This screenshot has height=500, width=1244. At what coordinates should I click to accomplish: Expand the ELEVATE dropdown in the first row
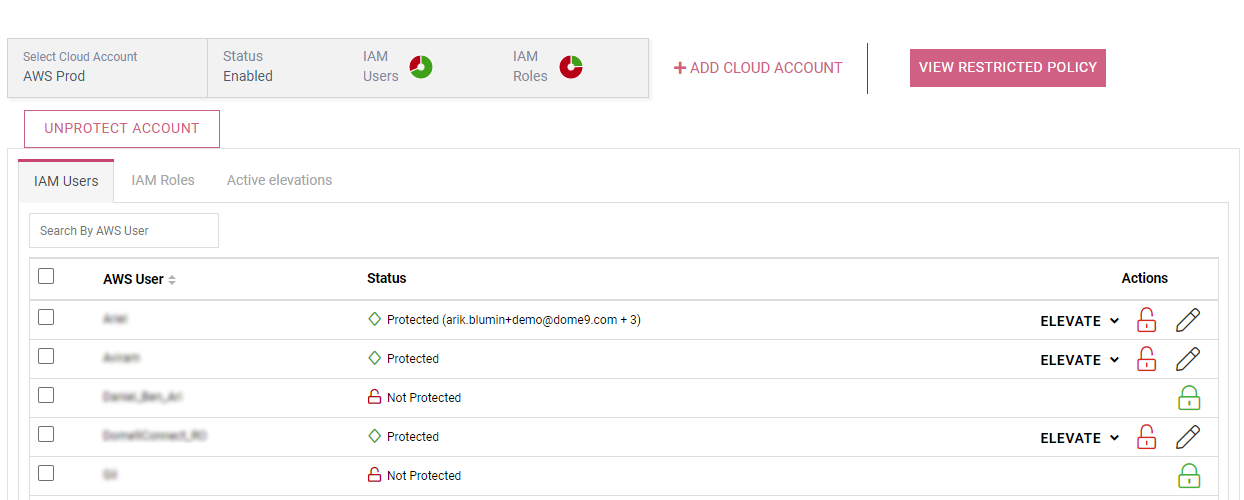tap(1079, 321)
